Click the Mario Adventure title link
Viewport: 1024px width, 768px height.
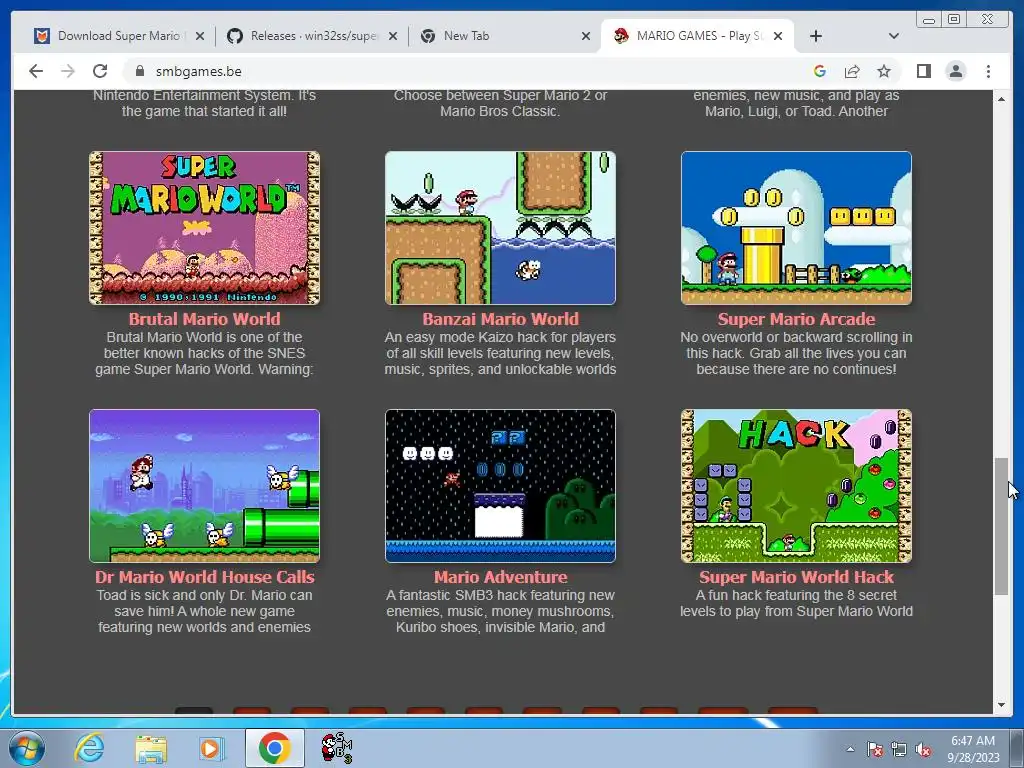coord(500,577)
